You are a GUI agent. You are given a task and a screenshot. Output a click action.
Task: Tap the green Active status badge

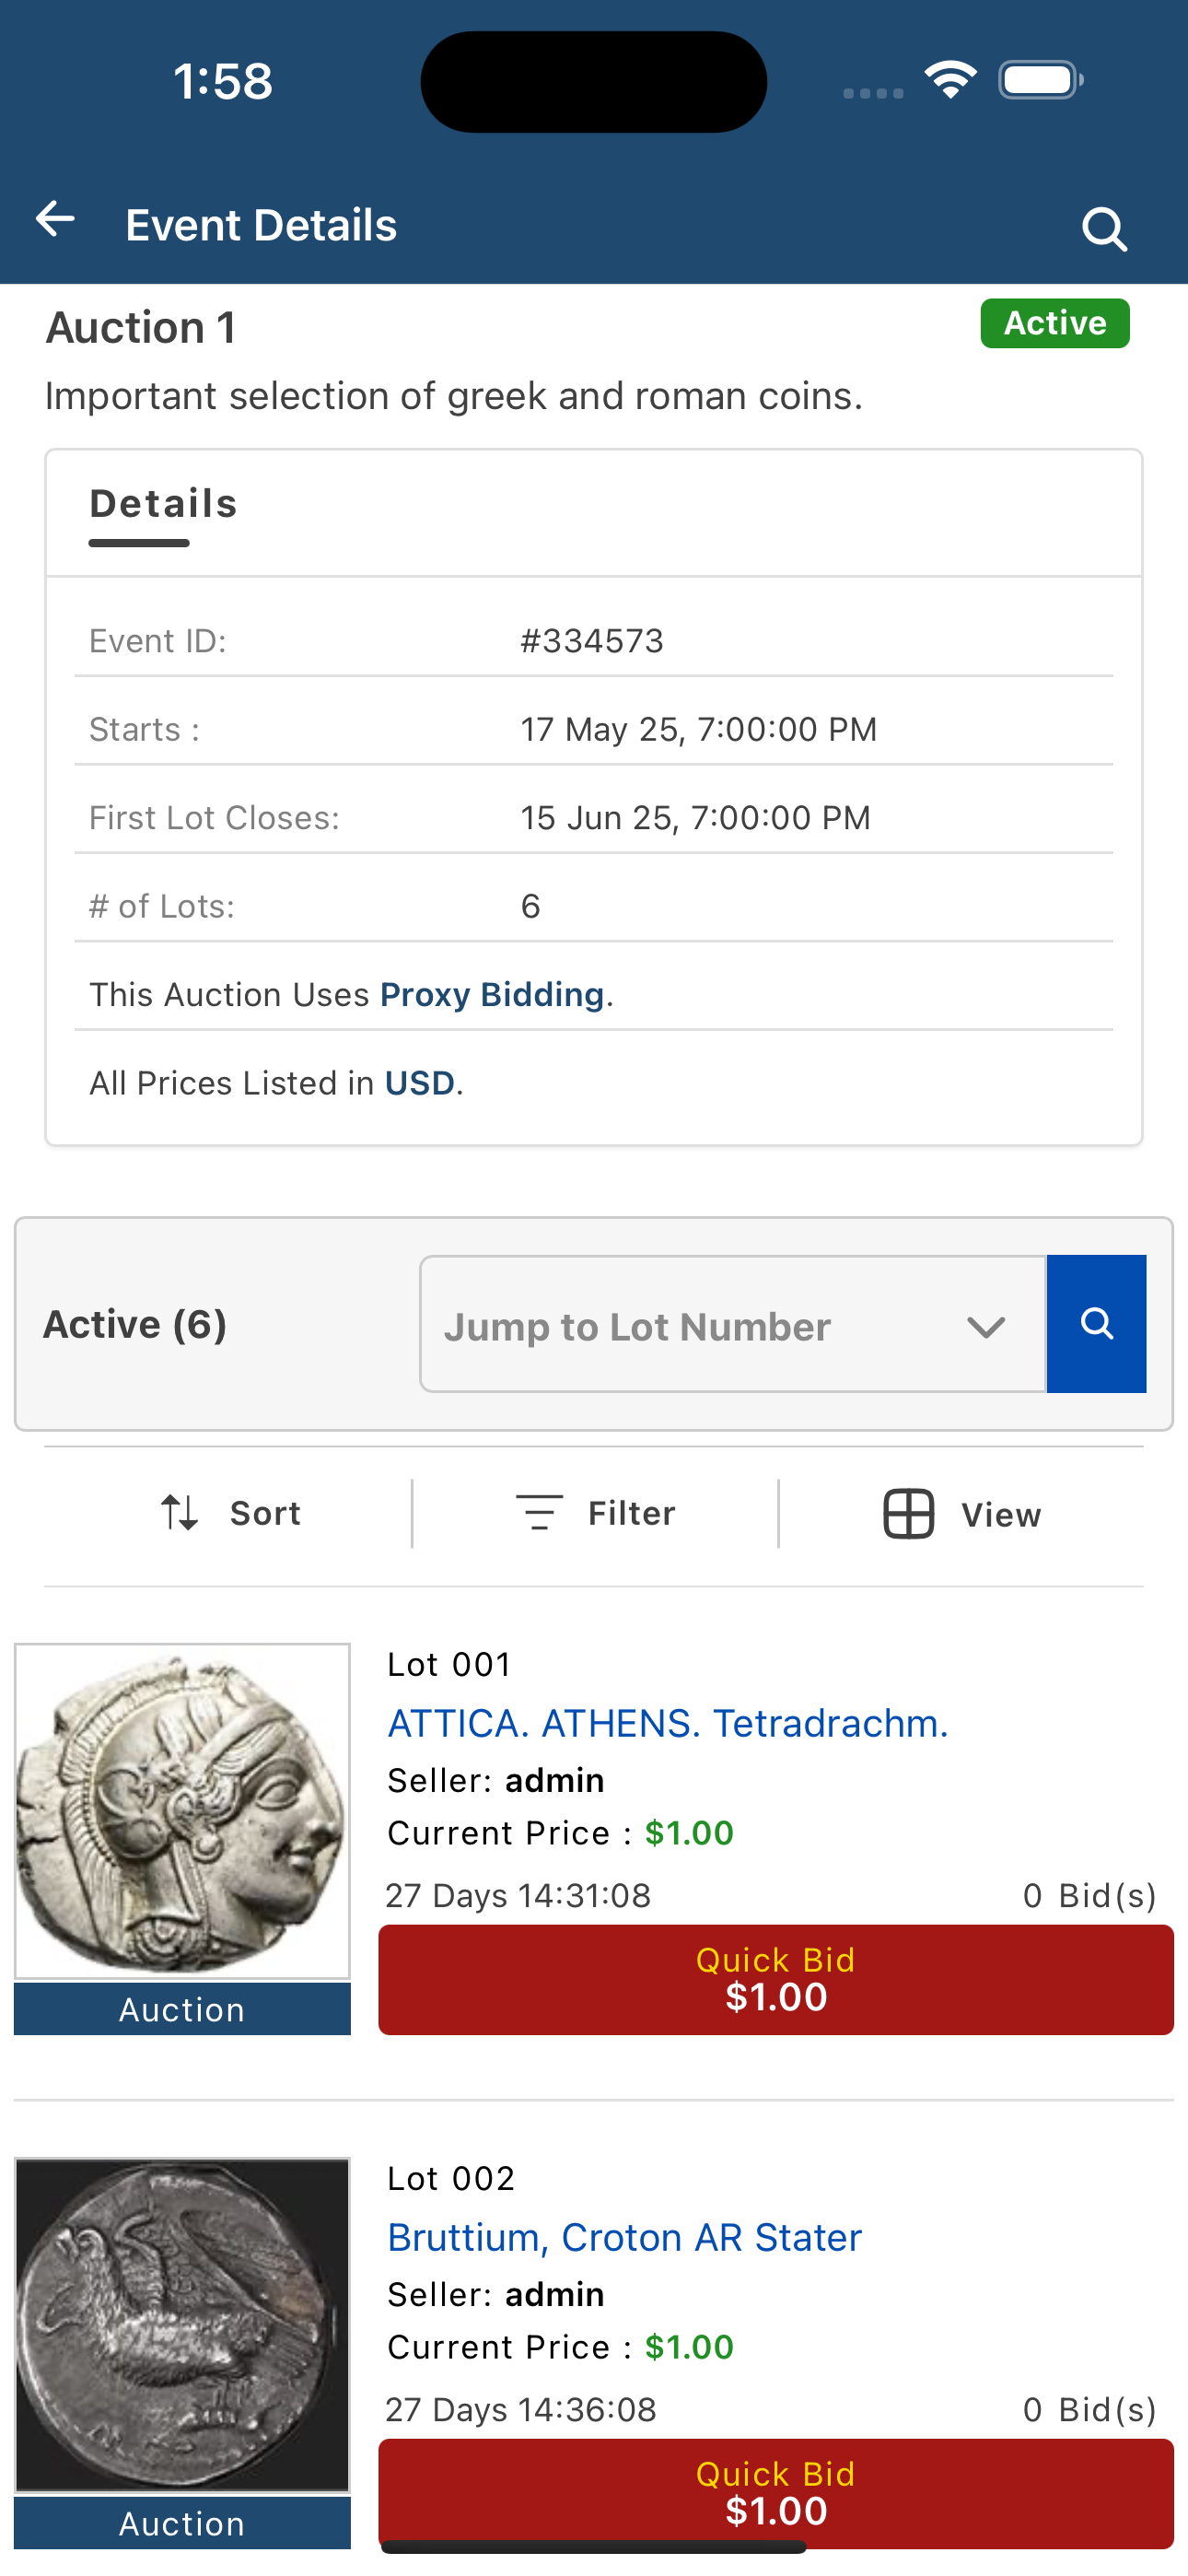click(1055, 323)
